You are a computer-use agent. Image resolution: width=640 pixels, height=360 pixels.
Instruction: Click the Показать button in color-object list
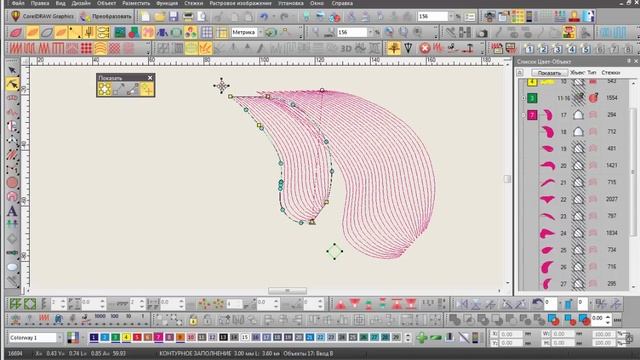tap(549, 73)
